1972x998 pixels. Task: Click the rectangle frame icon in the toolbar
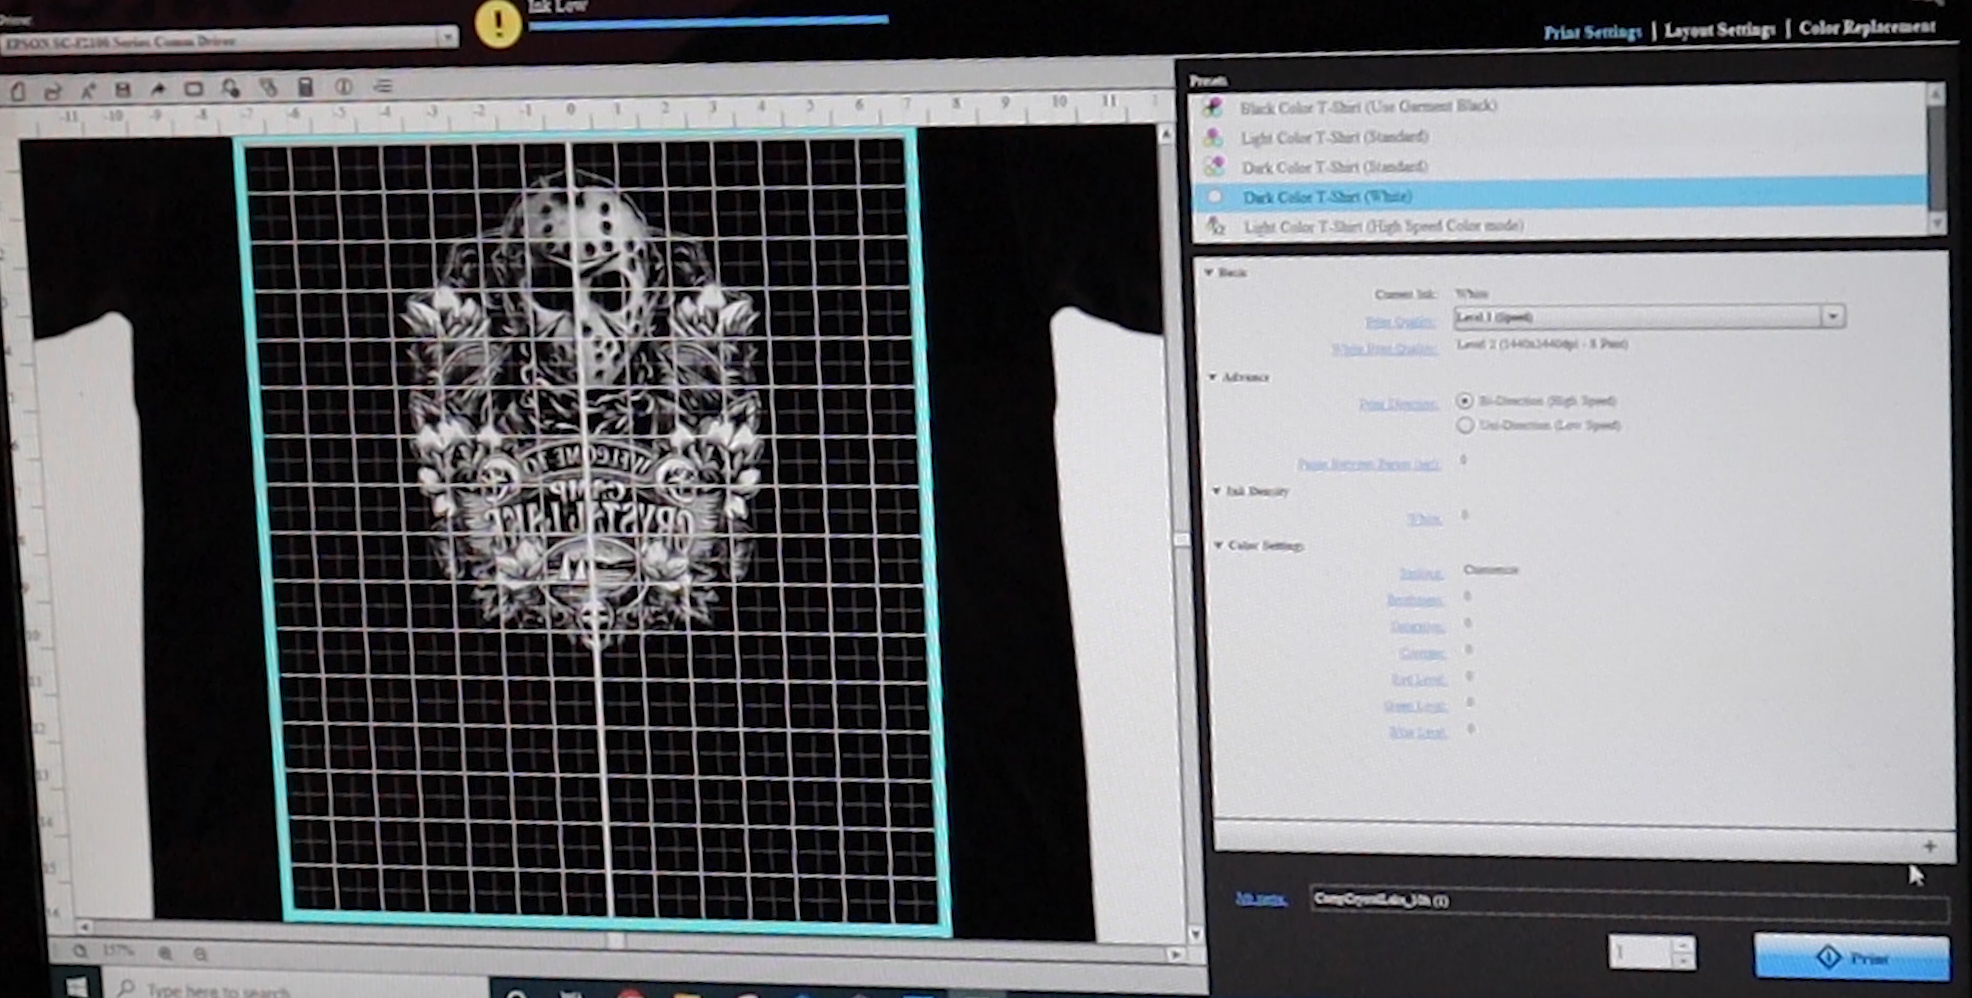[194, 89]
